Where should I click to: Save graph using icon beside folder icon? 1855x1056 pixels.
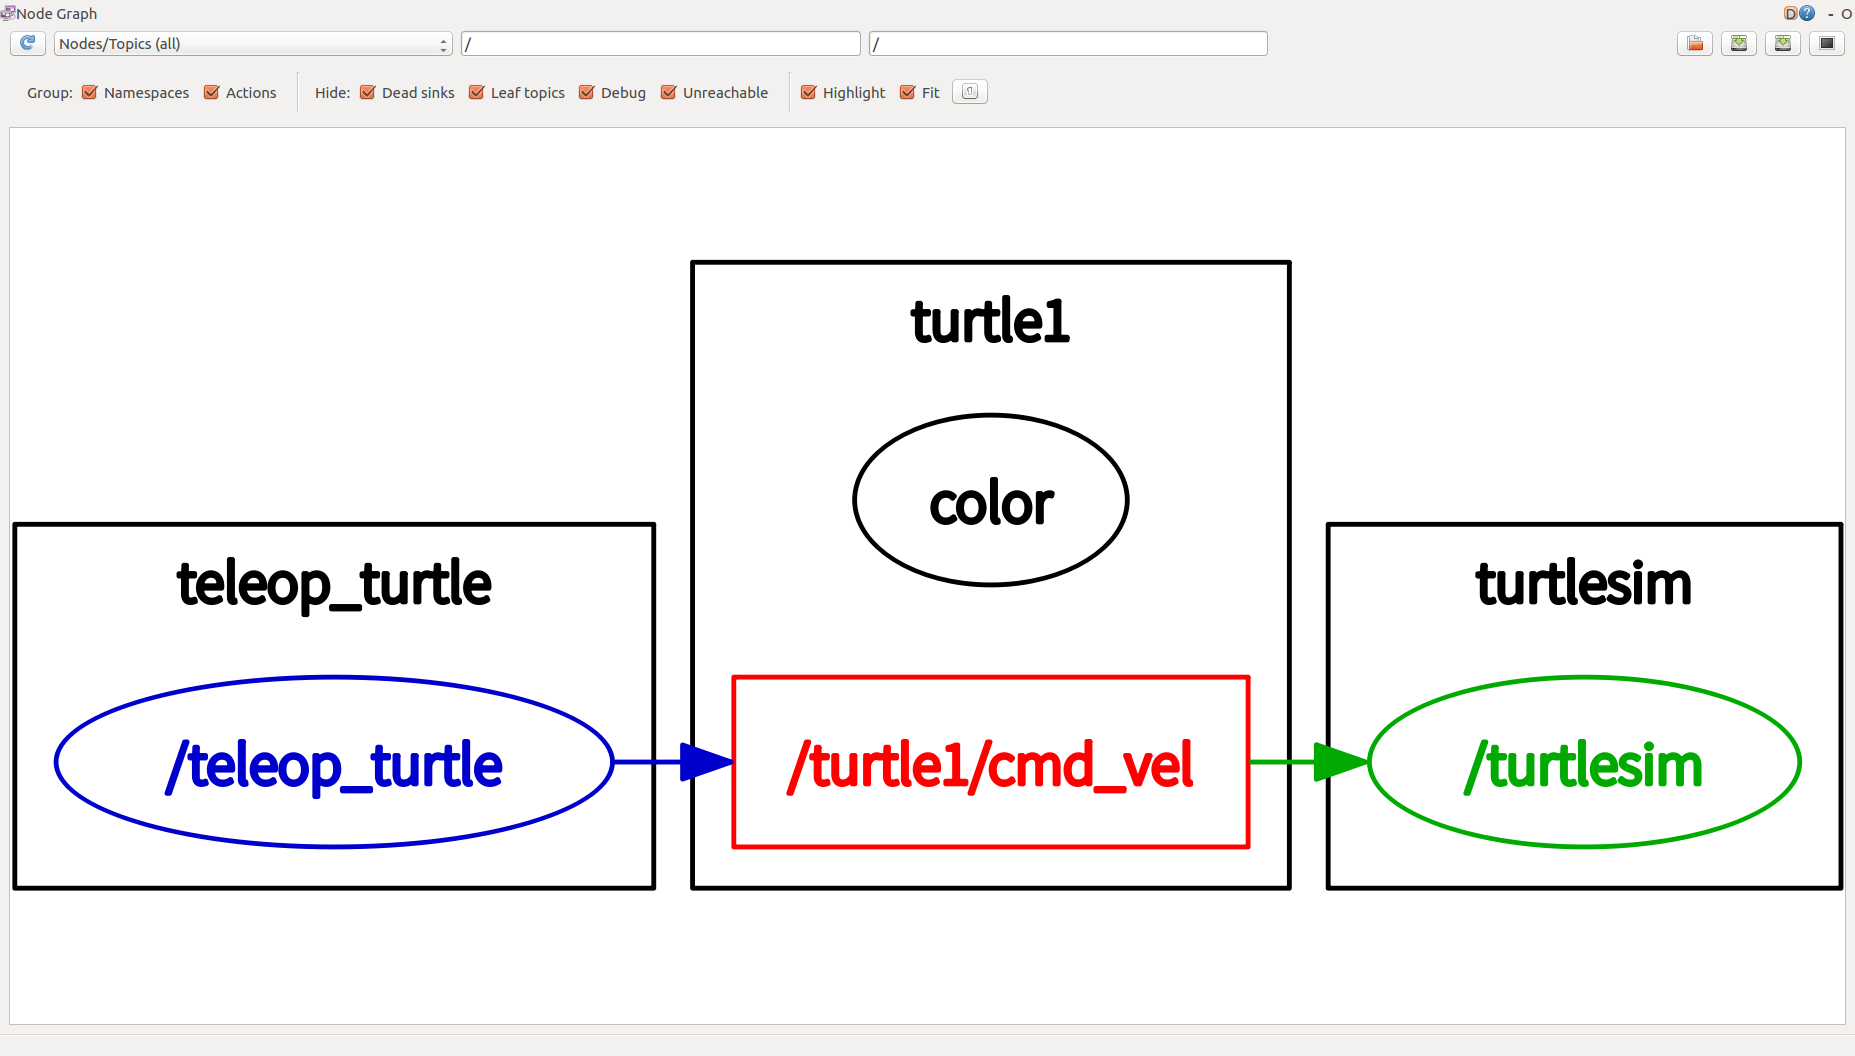pyautogui.click(x=1739, y=43)
